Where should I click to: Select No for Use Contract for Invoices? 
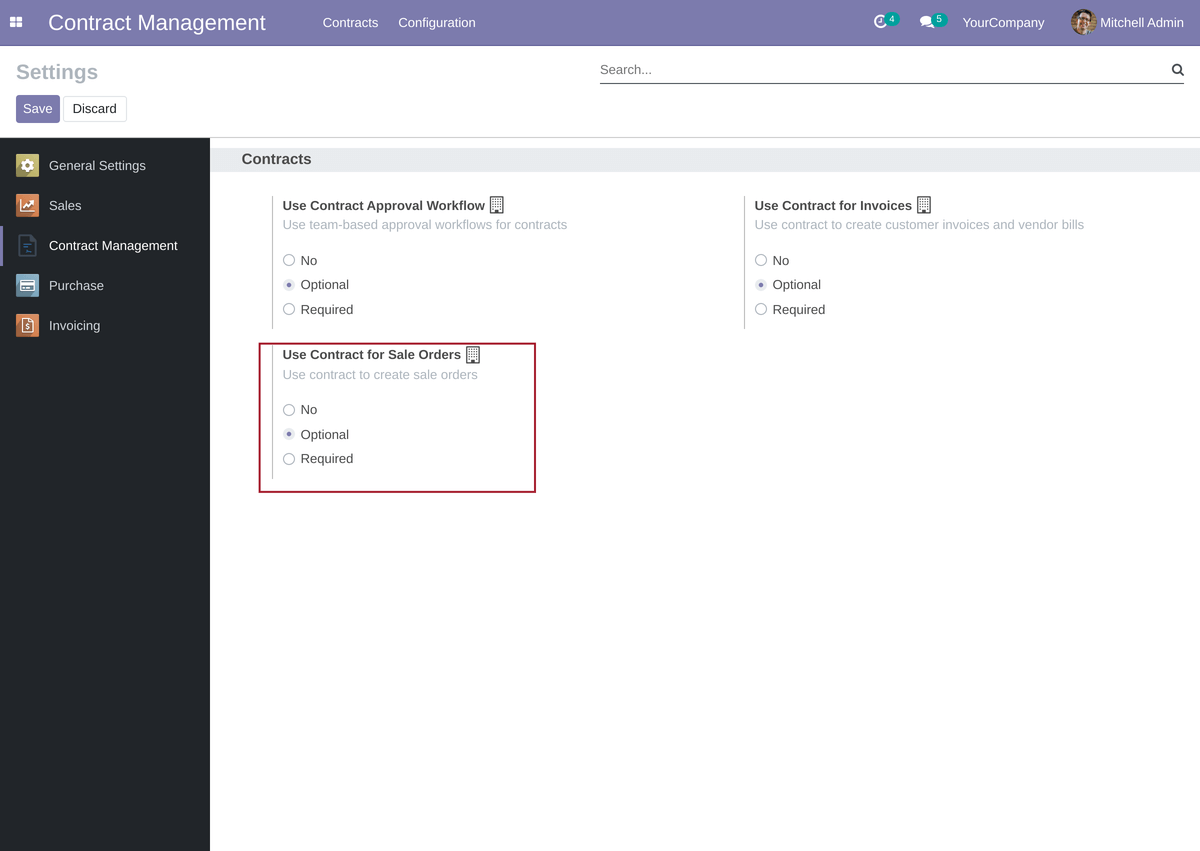pyautogui.click(x=761, y=260)
